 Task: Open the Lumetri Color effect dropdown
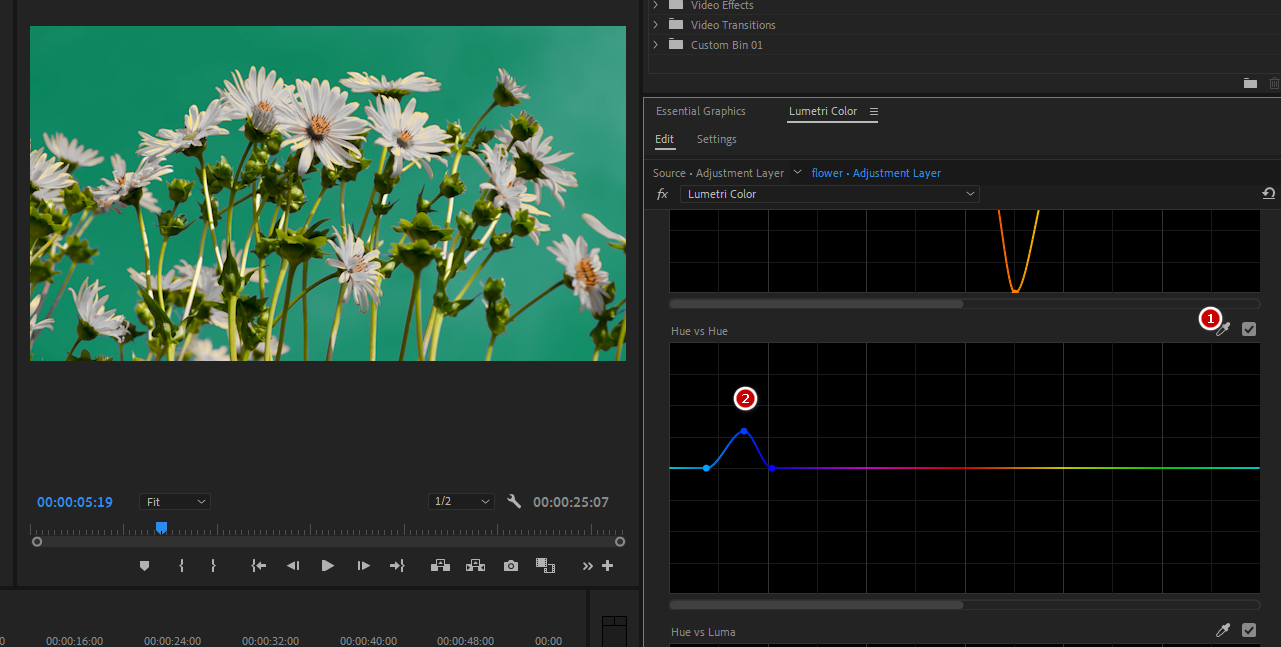pos(829,194)
